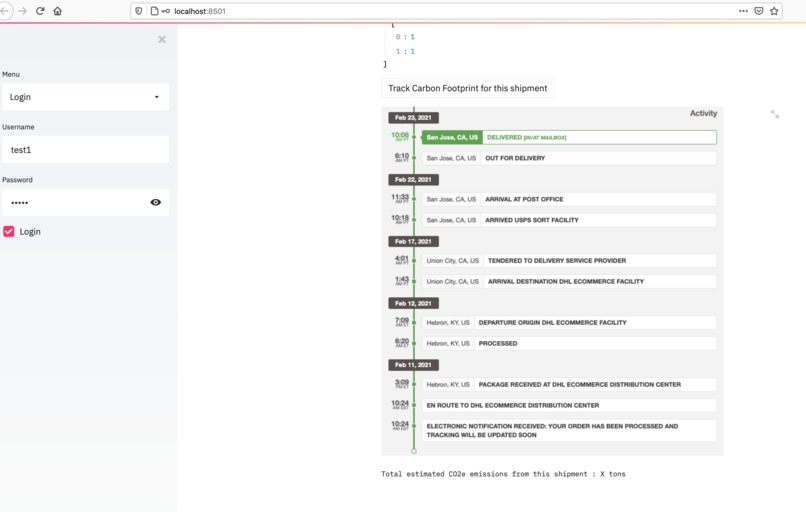Select PACKAGE RECEIVED AT DHL ECOMMERCE DISTRIBUTION CENTER
The image size is (806, 512).
click(569, 385)
